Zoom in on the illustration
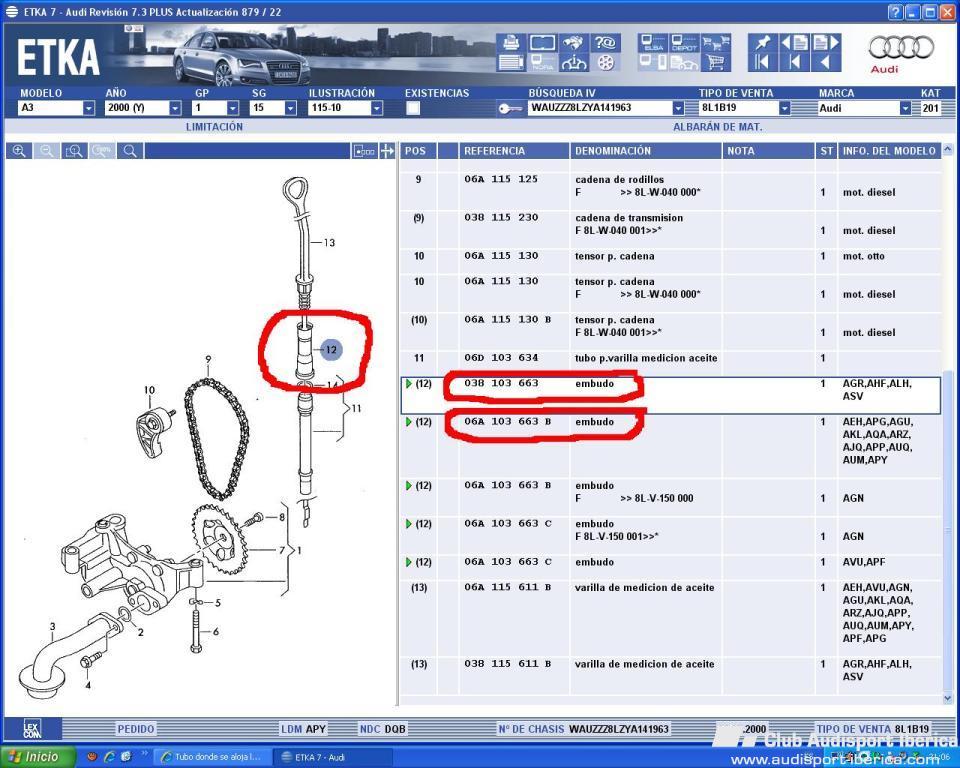The image size is (960, 768). tap(19, 151)
